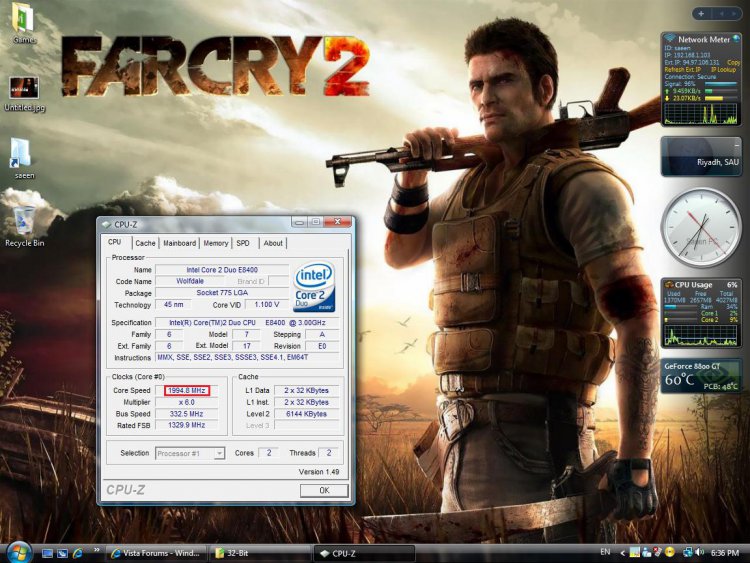Switch to Vista Forums taskbar window
Image resolution: width=750 pixels, height=563 pixels.
(x=156, y=553)
